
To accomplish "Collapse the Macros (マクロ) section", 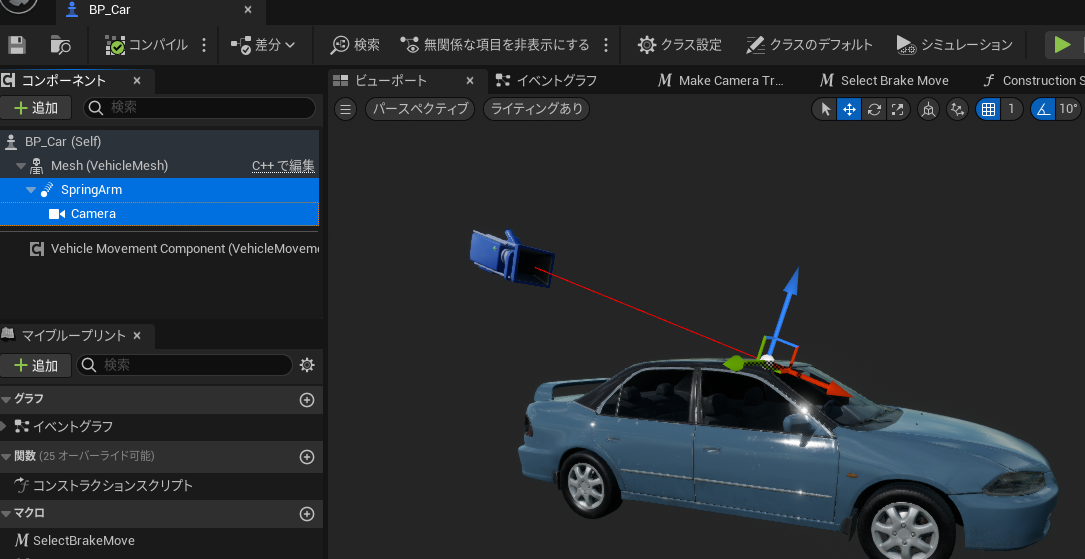I will tap(6, 513).
